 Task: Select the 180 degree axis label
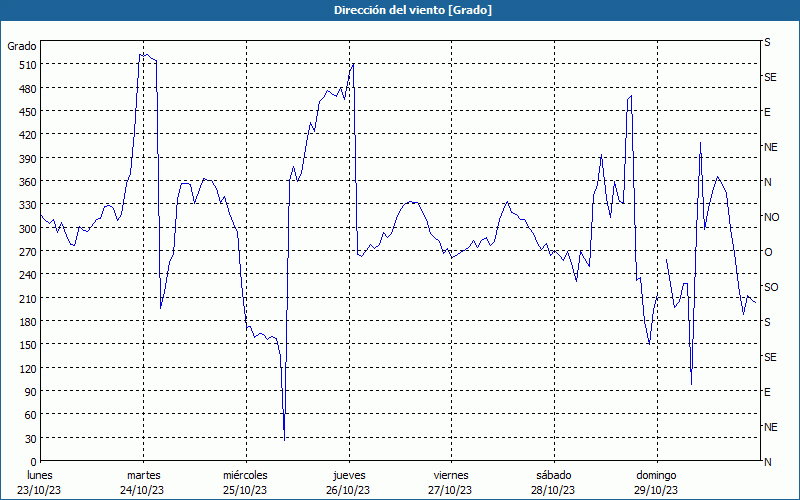[27, 321]
